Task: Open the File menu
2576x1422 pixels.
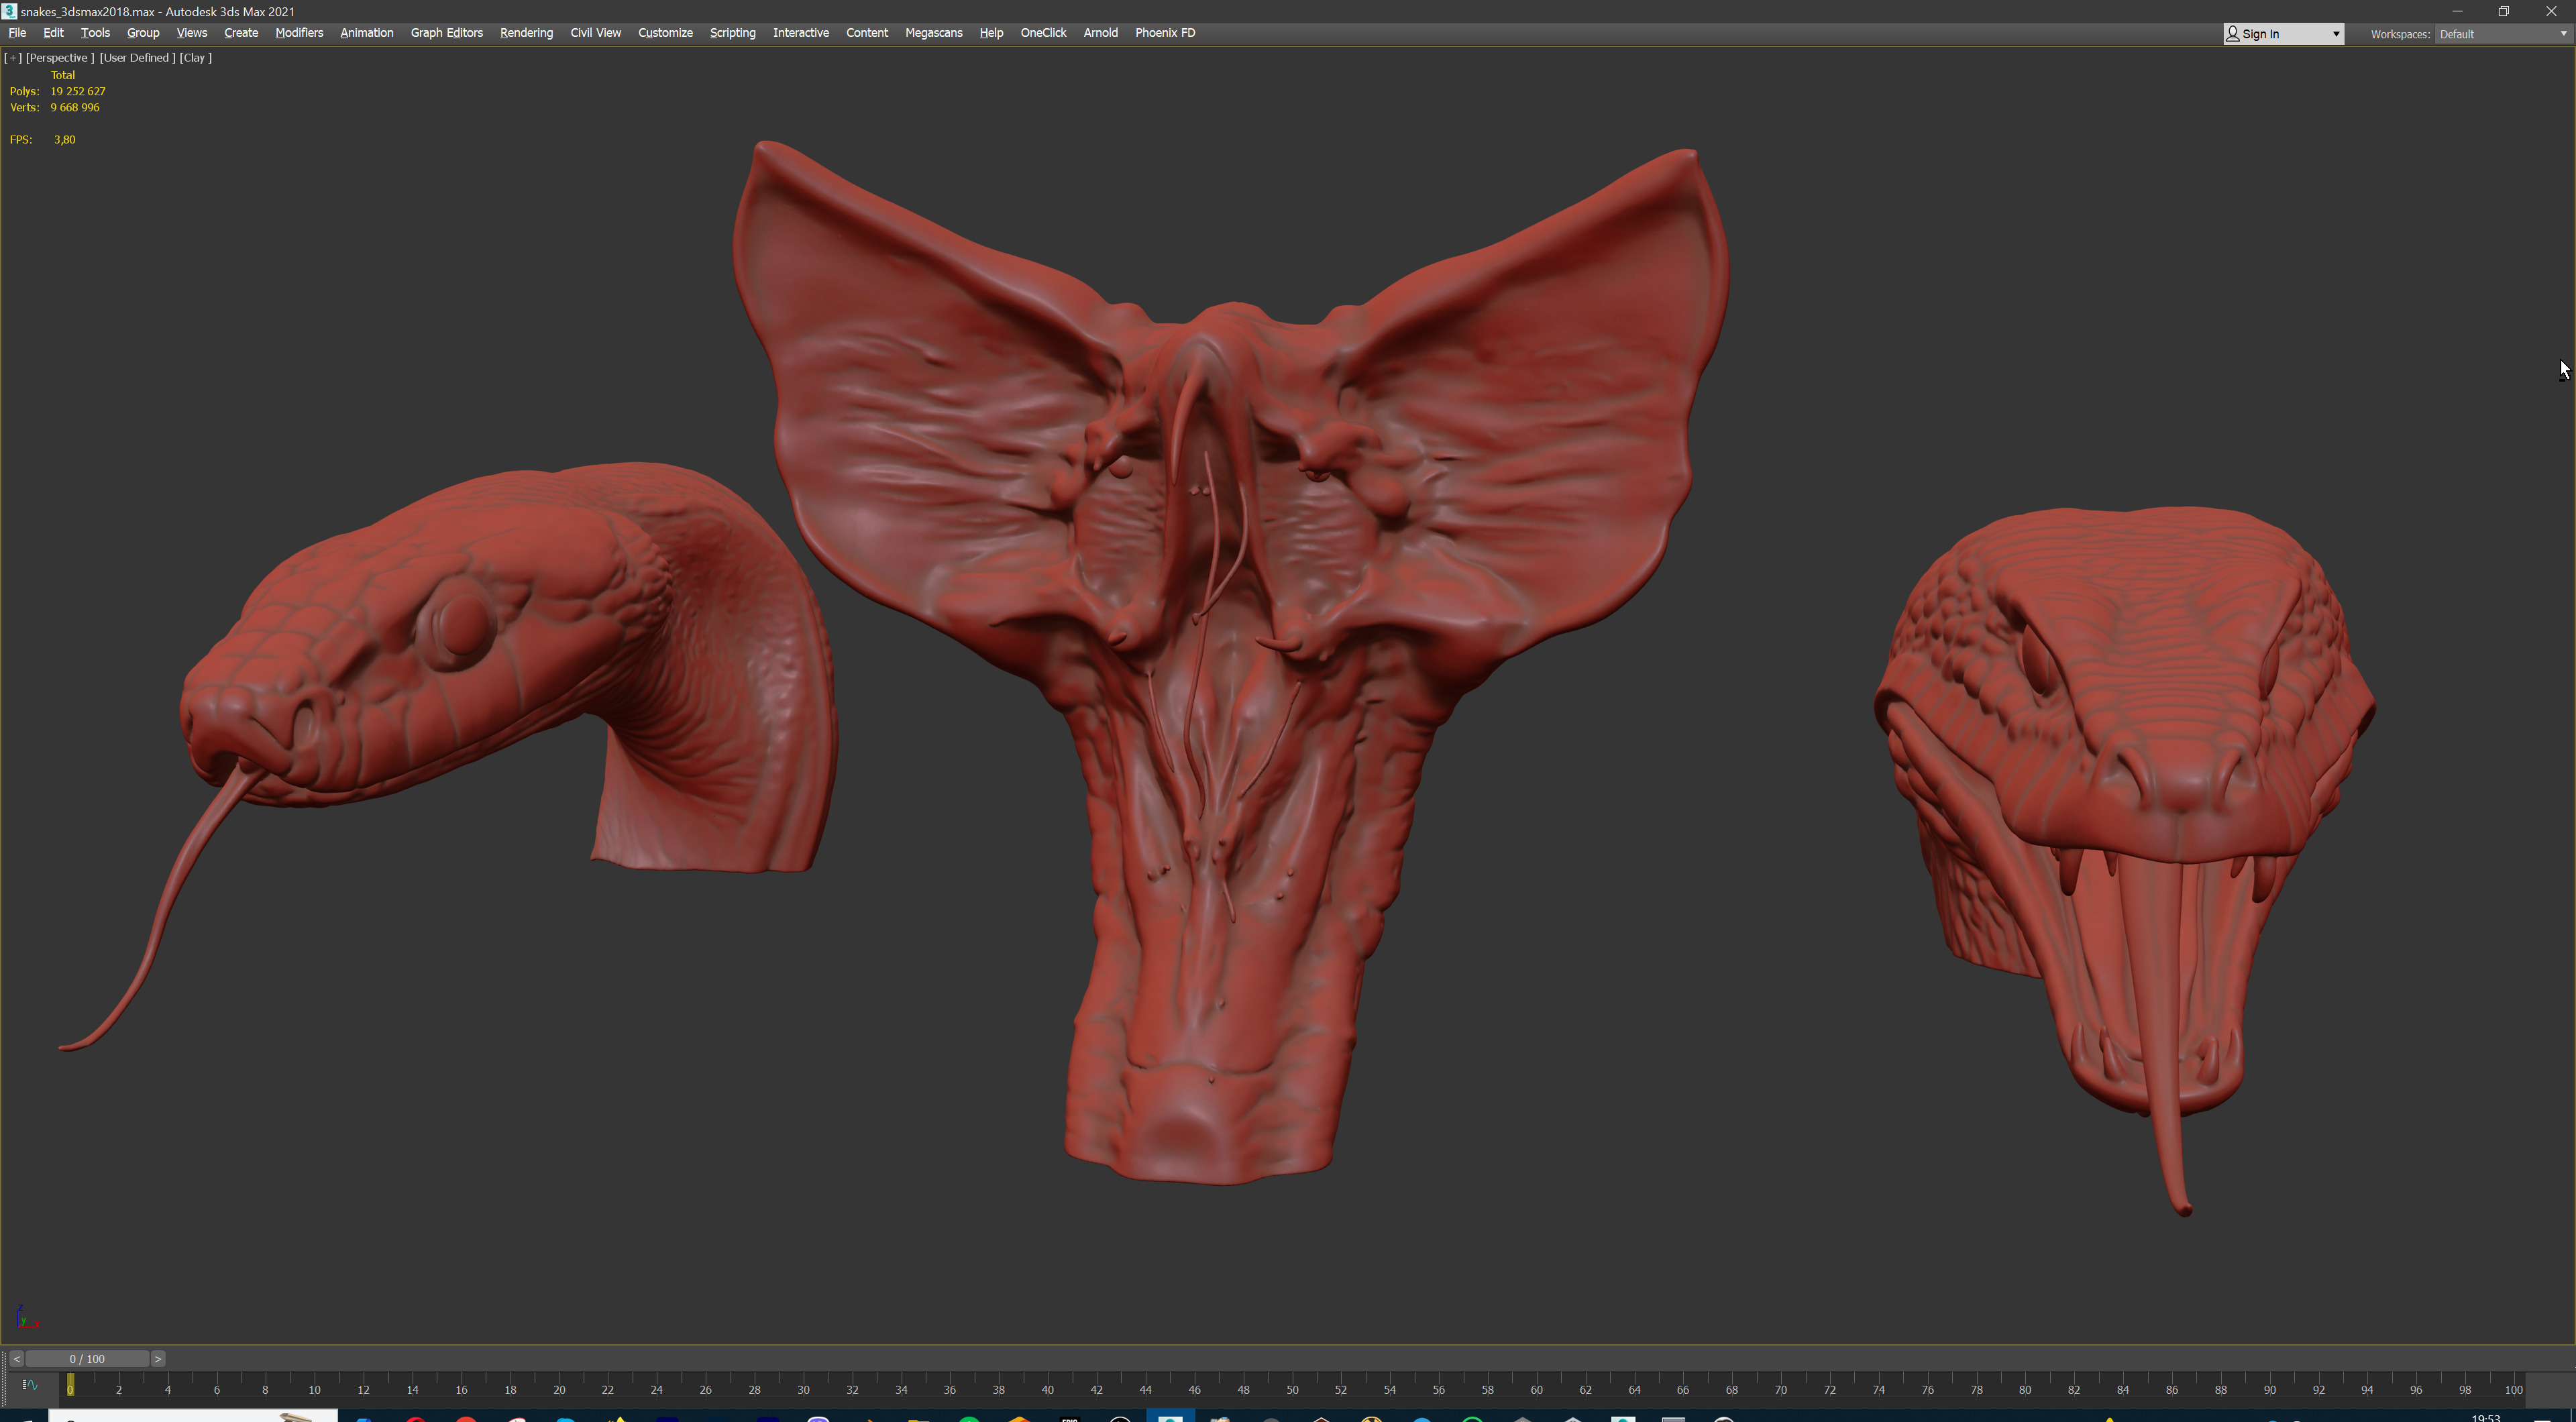Action: [x=17, y=33]
